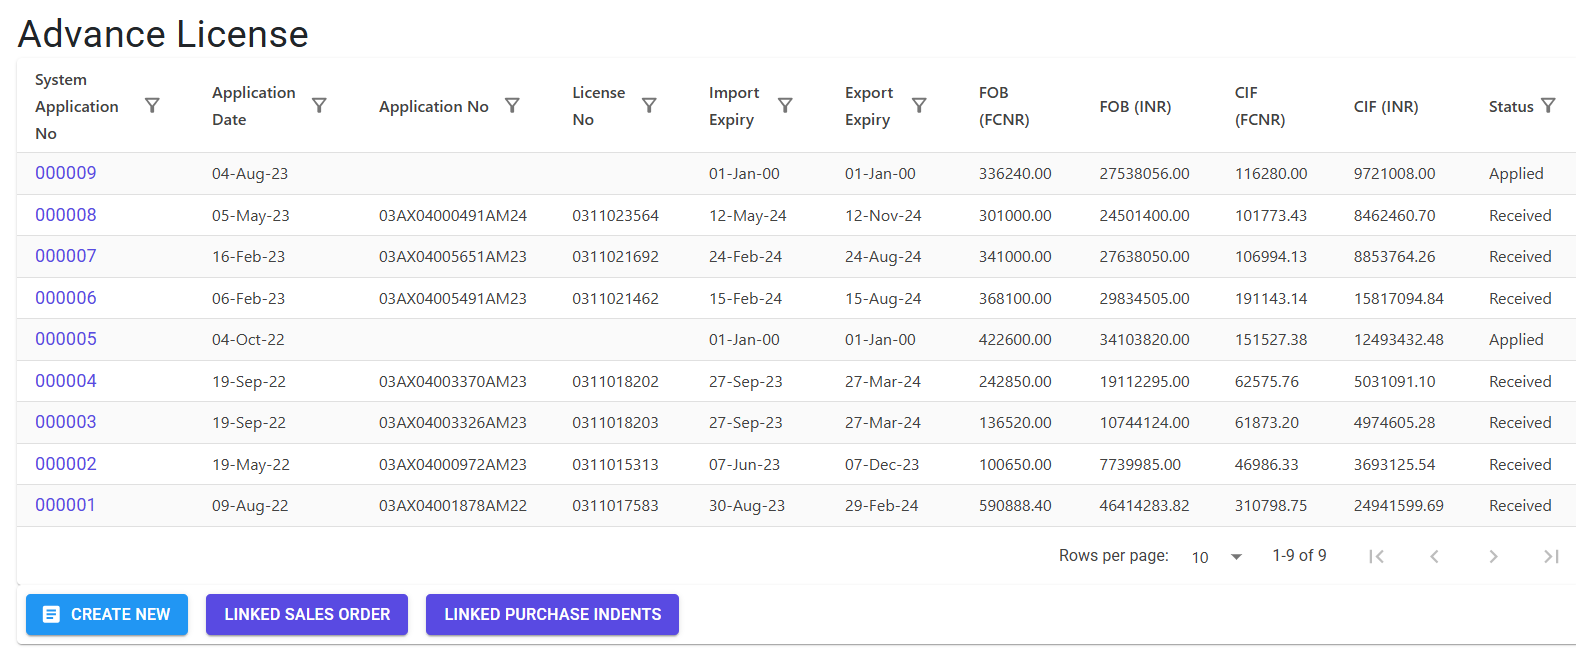Go to next page arrow

click(x=1493, y=556)
